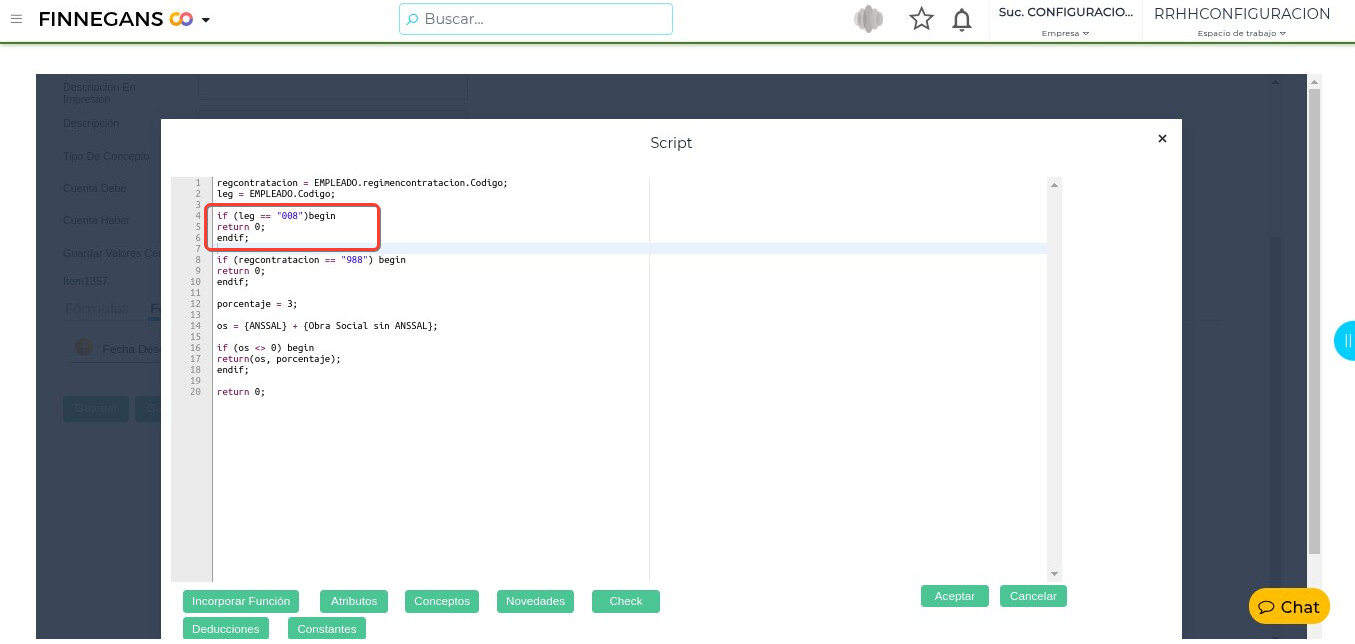Image resolution: width=1355 pixels, height=644 pixels.
Task: Click line 'if (os <> 0) begin'
Action: coord(265,348)
